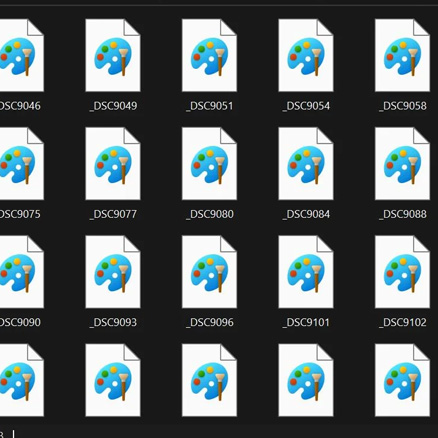The height and width of the screenshot is (438, 438).
Task: Click the file name _DSC9077
Action: click(113, 214)
